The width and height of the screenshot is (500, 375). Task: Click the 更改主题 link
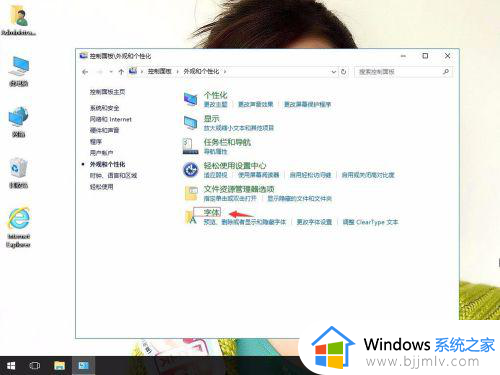click(x=216, y=104)
